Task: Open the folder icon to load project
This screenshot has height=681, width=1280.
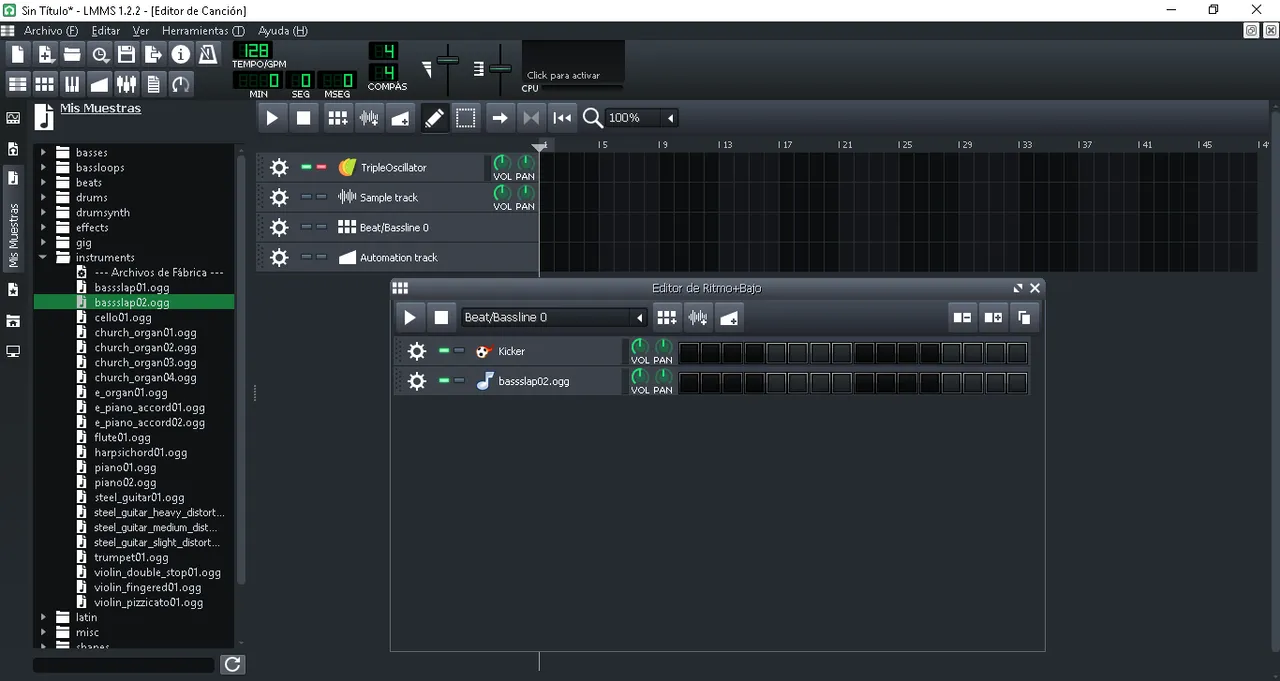Action: pyautogui.click(x=72, y=54)
